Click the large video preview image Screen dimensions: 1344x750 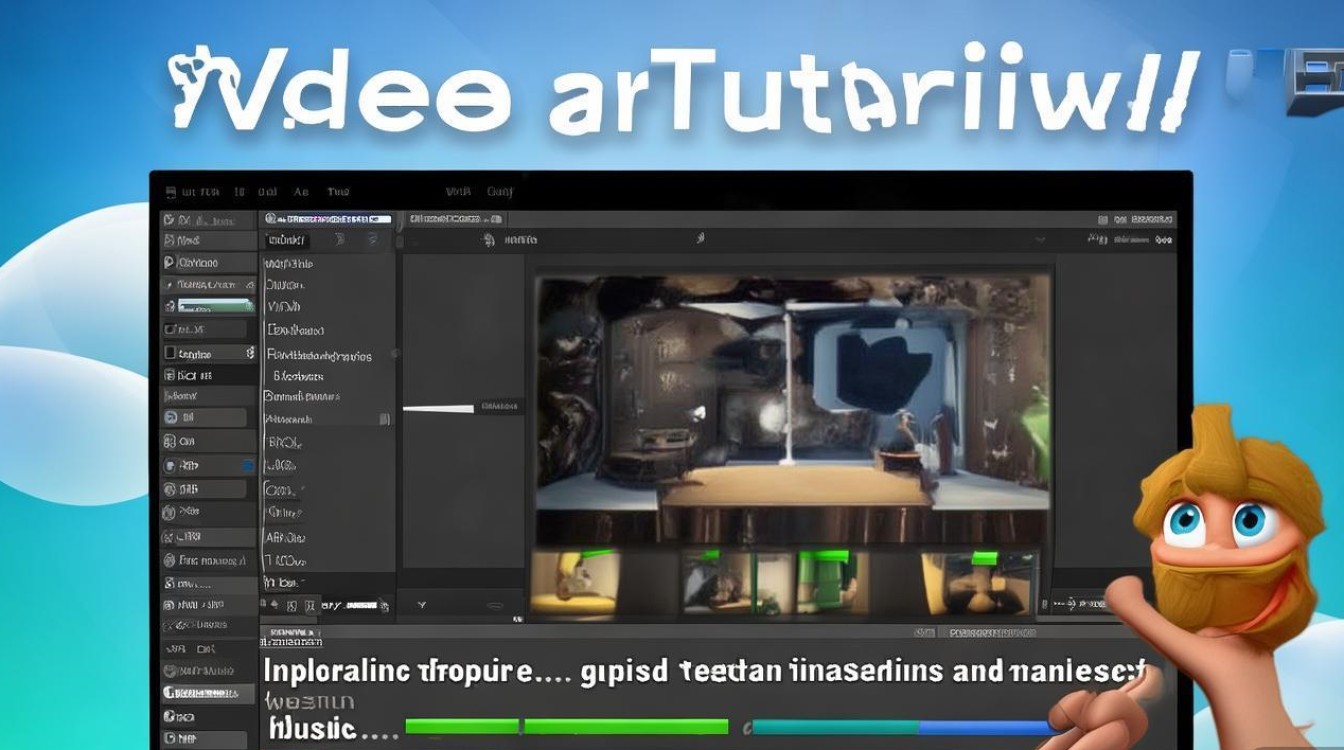pos(793,410)
